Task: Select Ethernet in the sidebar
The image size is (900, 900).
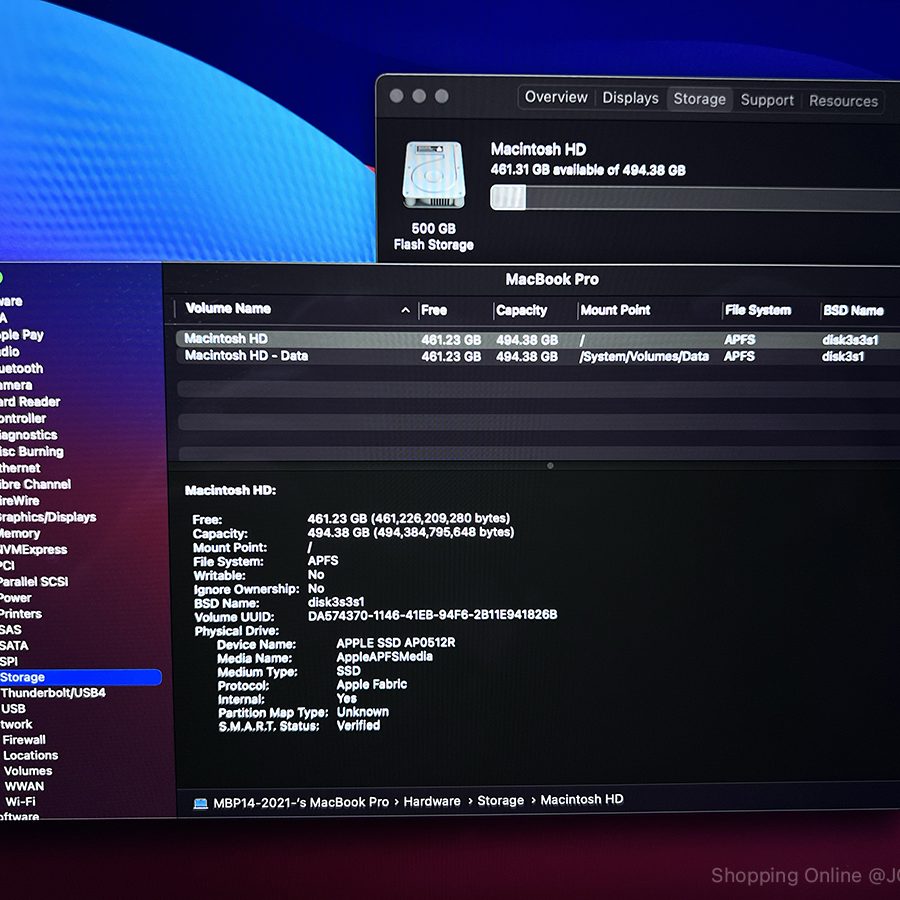Action: [20, 468]
